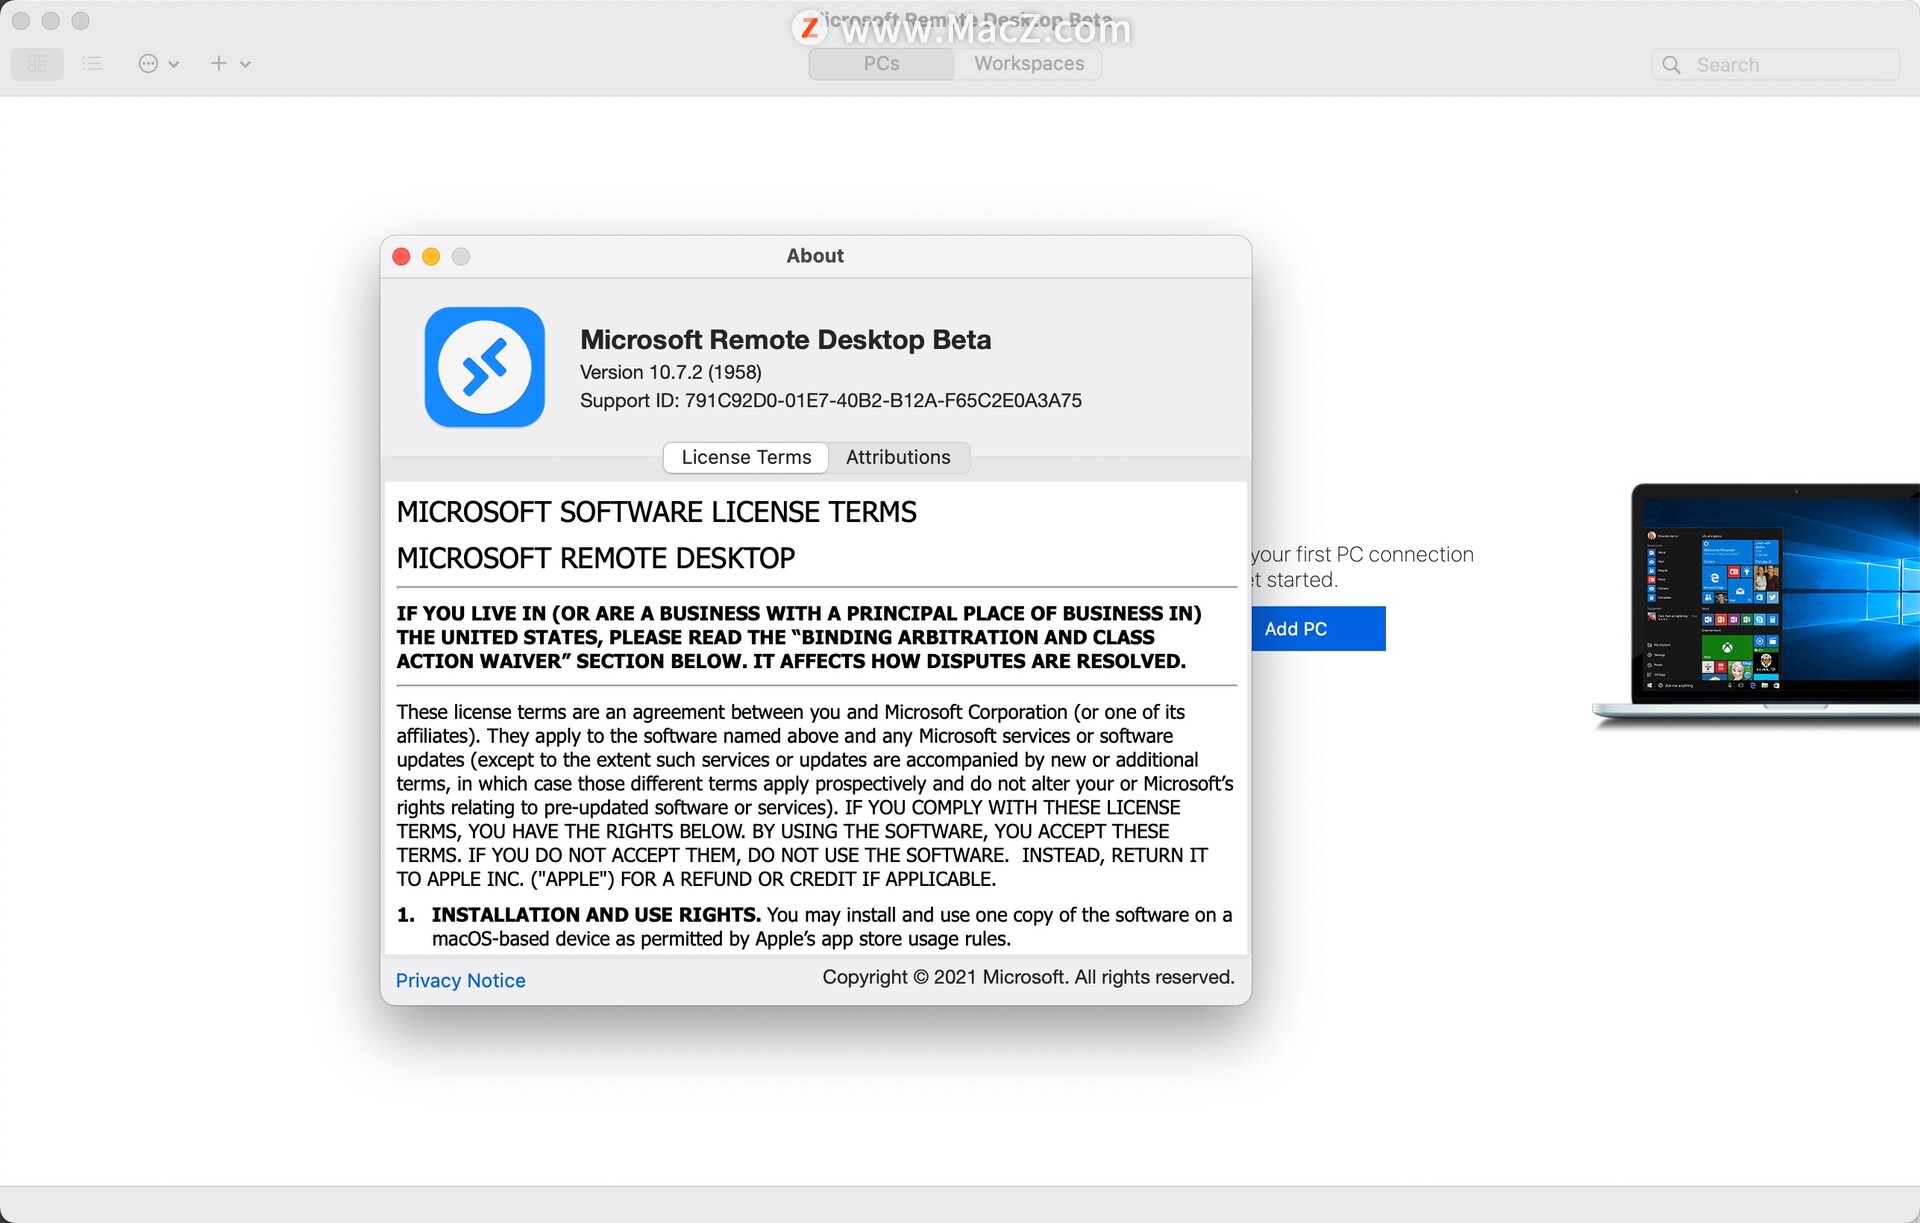The width and height of the screenshot is (1920, 1223).
Task: Click the Privacy Notice link
Action: click(460, 980)
